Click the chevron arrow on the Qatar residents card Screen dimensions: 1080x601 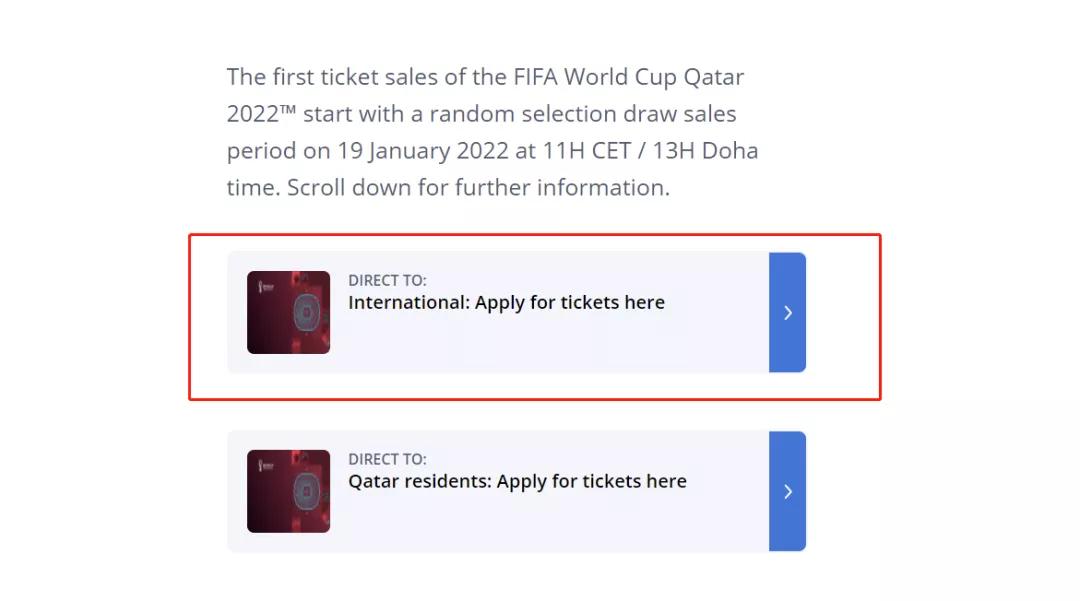coord(787,492)
